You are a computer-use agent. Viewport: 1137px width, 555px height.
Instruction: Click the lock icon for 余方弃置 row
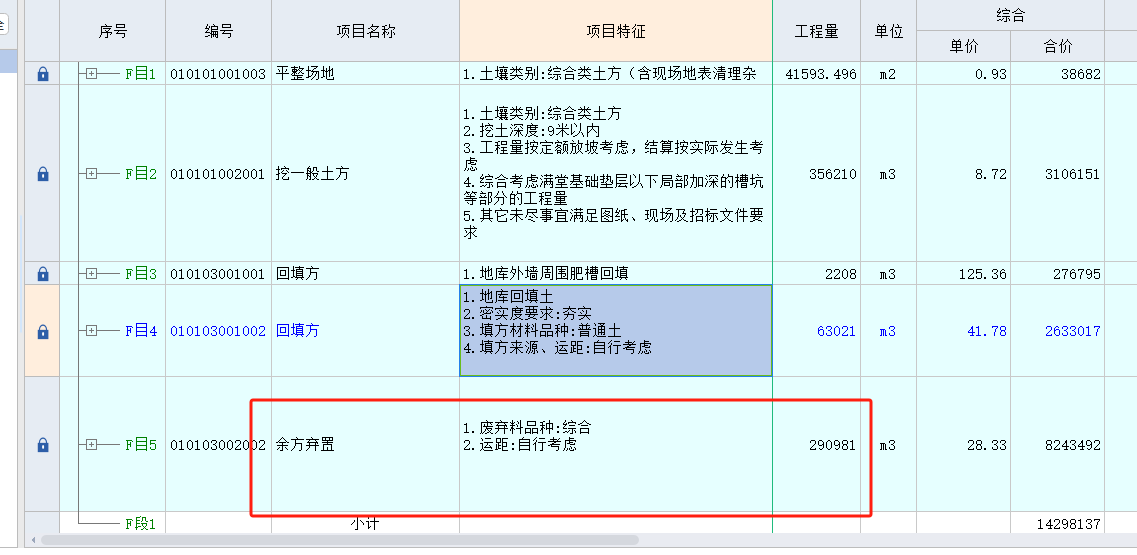pyautogui.click(x=42, y=445)
